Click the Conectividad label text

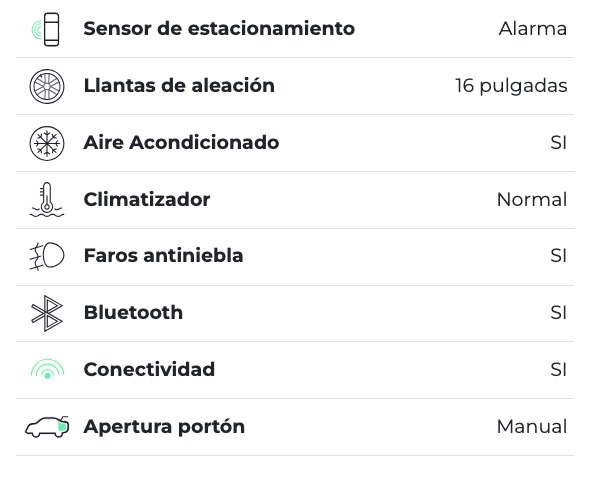pos(149,370)
